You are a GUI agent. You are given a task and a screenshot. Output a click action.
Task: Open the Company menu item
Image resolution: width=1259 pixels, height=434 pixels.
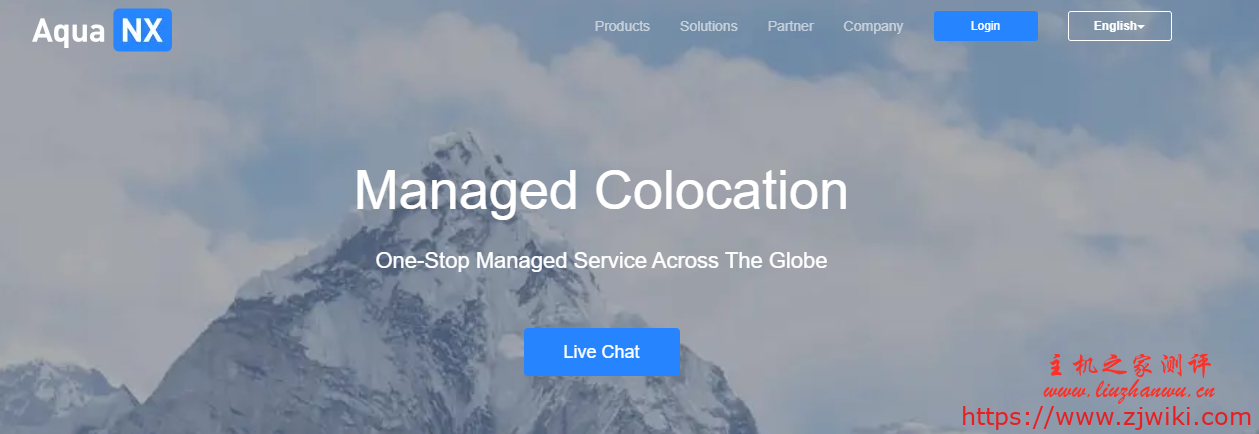[873, 26]
